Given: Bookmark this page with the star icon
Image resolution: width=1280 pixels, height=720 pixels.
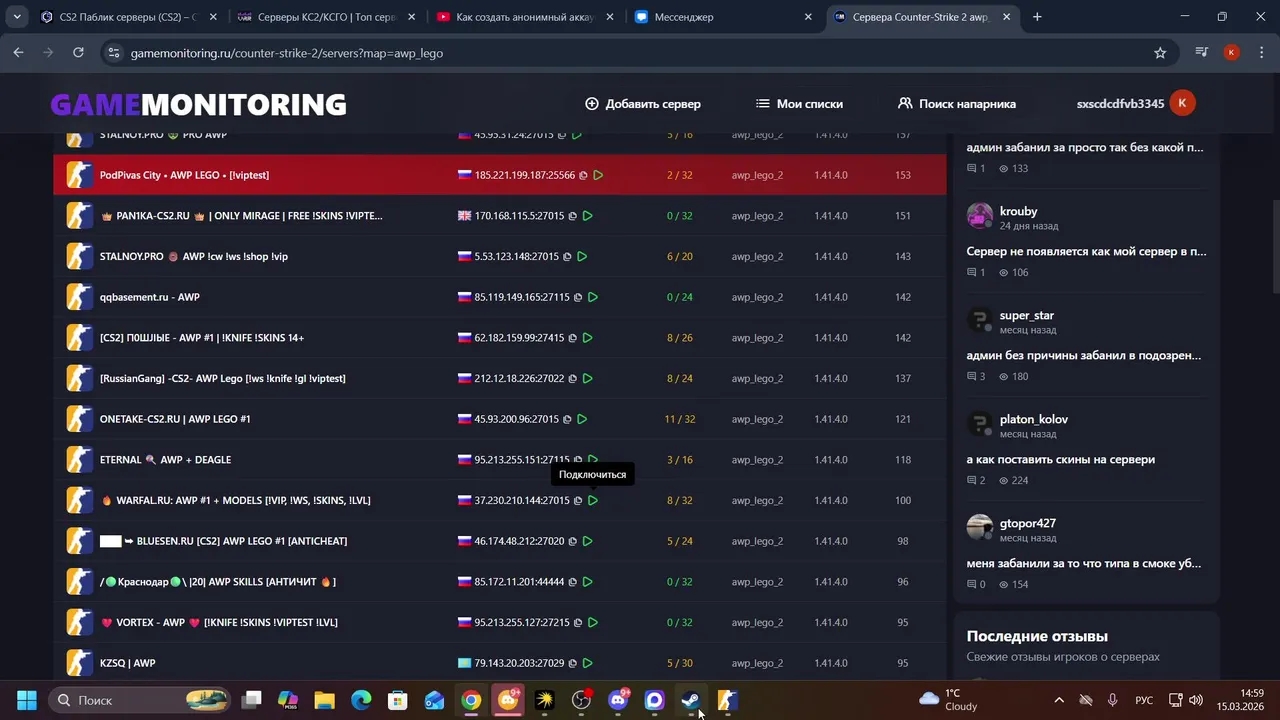Looking at the screenshot, I should click(1160, 53).
